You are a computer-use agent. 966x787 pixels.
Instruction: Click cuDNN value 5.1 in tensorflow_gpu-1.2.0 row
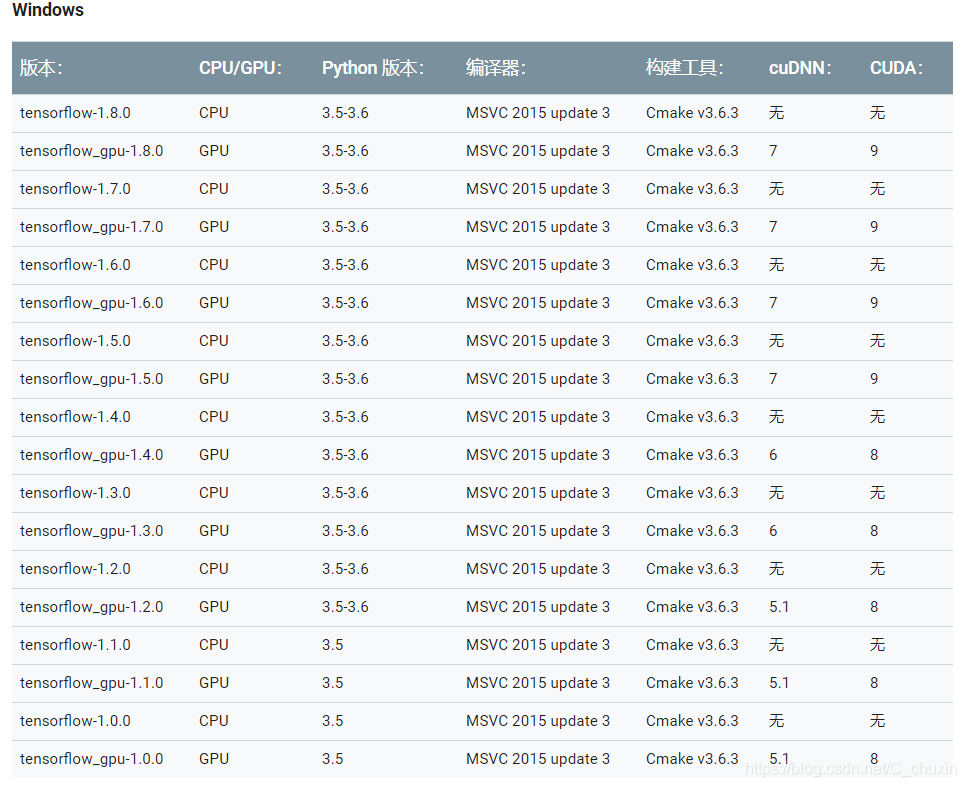(779, 607)
